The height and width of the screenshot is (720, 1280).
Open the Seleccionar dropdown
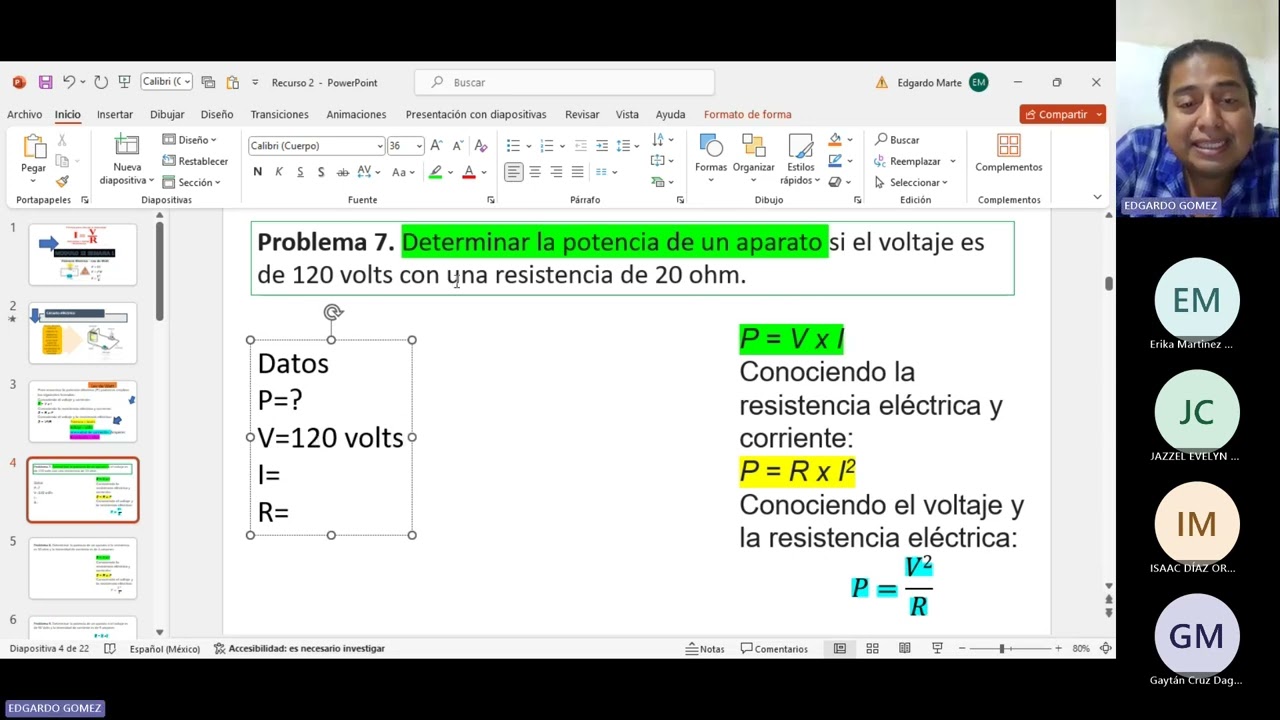tap(911, 182)
